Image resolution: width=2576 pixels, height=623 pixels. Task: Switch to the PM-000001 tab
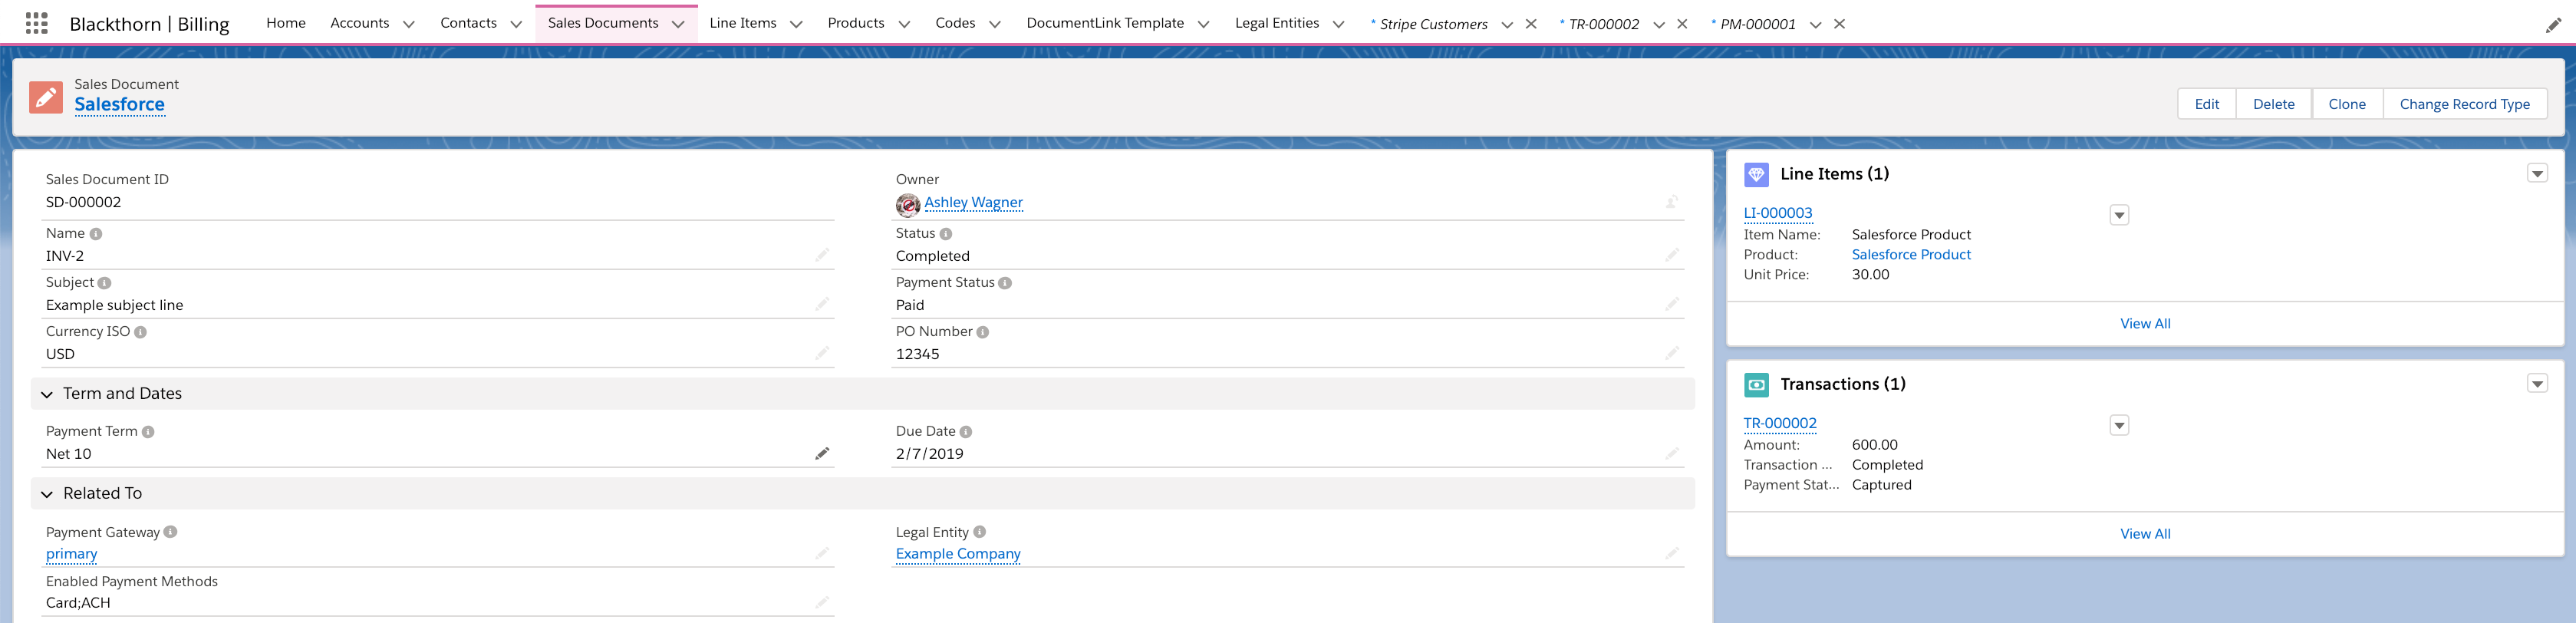click(x=1758, y=24)
